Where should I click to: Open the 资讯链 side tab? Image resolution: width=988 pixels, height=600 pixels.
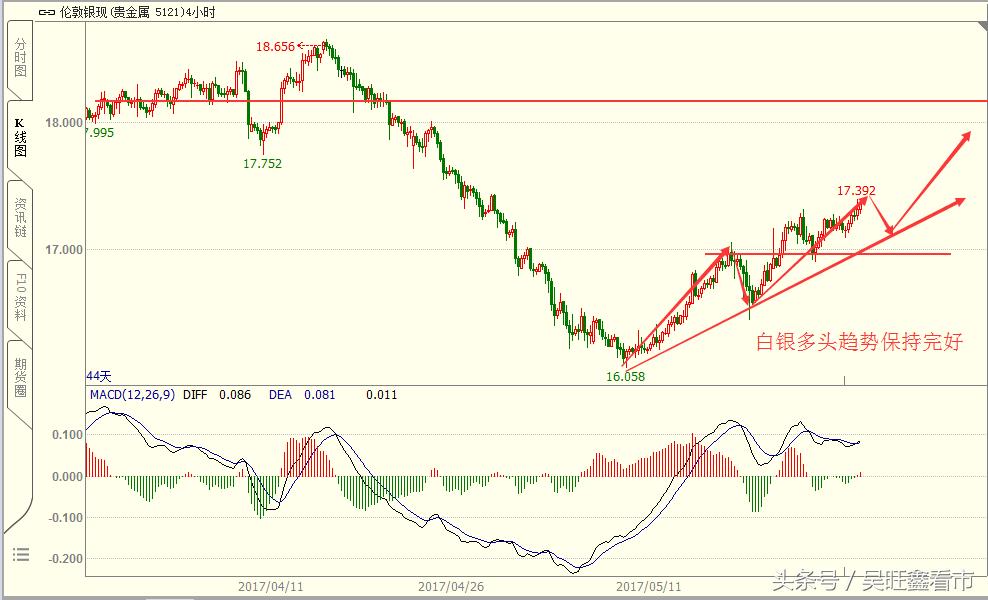(x=20, y=217)
